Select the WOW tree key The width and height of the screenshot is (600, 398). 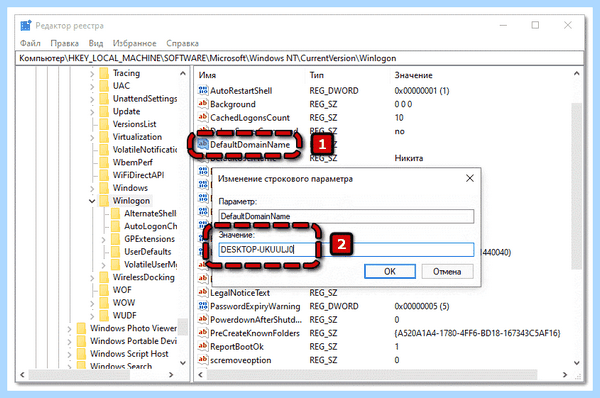pos(124,303)
